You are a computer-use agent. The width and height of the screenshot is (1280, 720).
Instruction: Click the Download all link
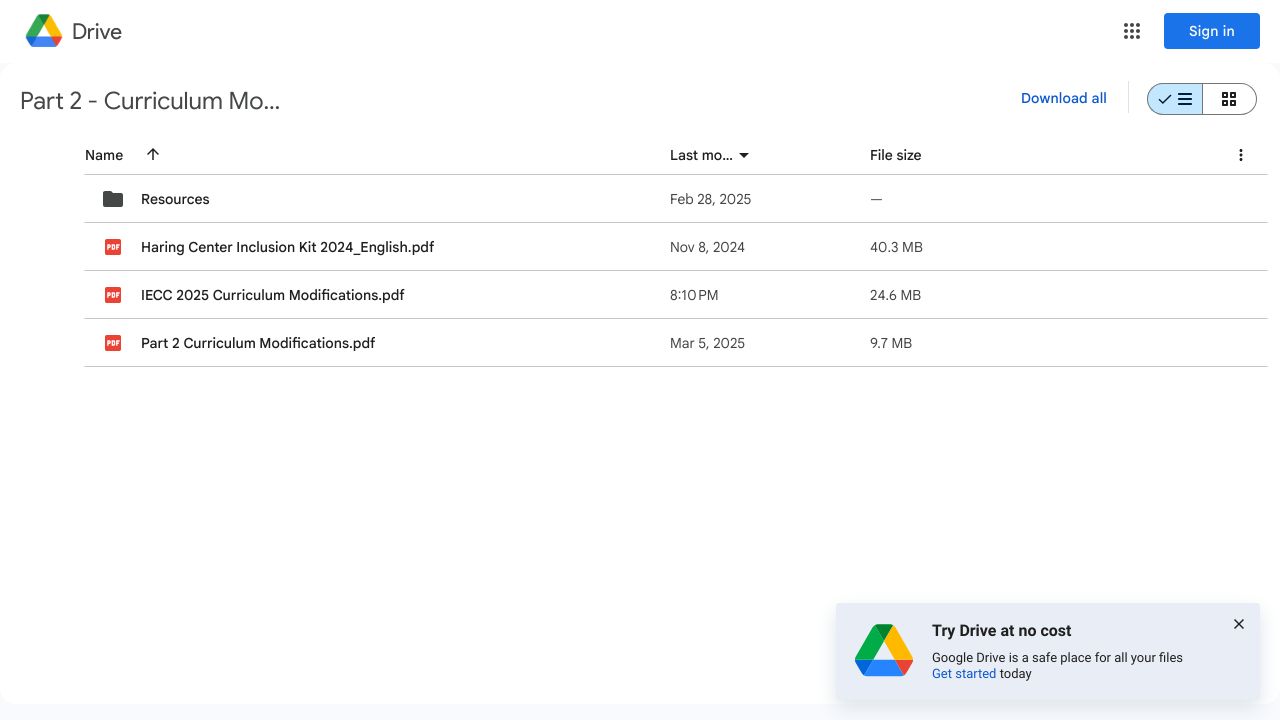pyautogui.click(x=1064, y=98)
